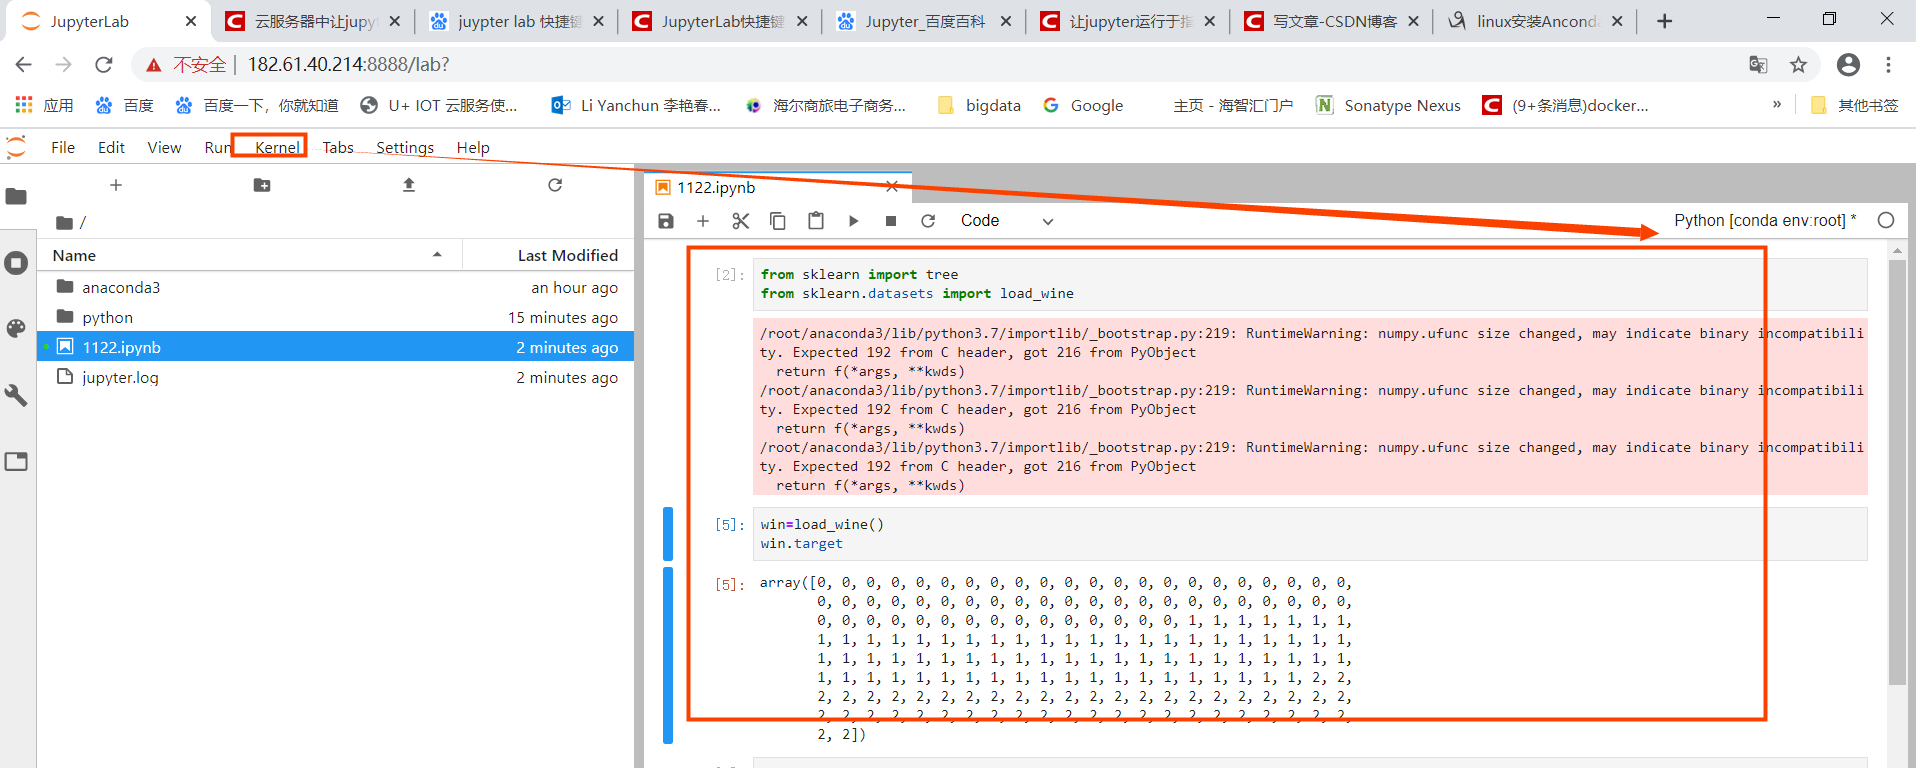Open the Kernel menu
This screenshot has width=1916, height=768.
pos(277,148)
